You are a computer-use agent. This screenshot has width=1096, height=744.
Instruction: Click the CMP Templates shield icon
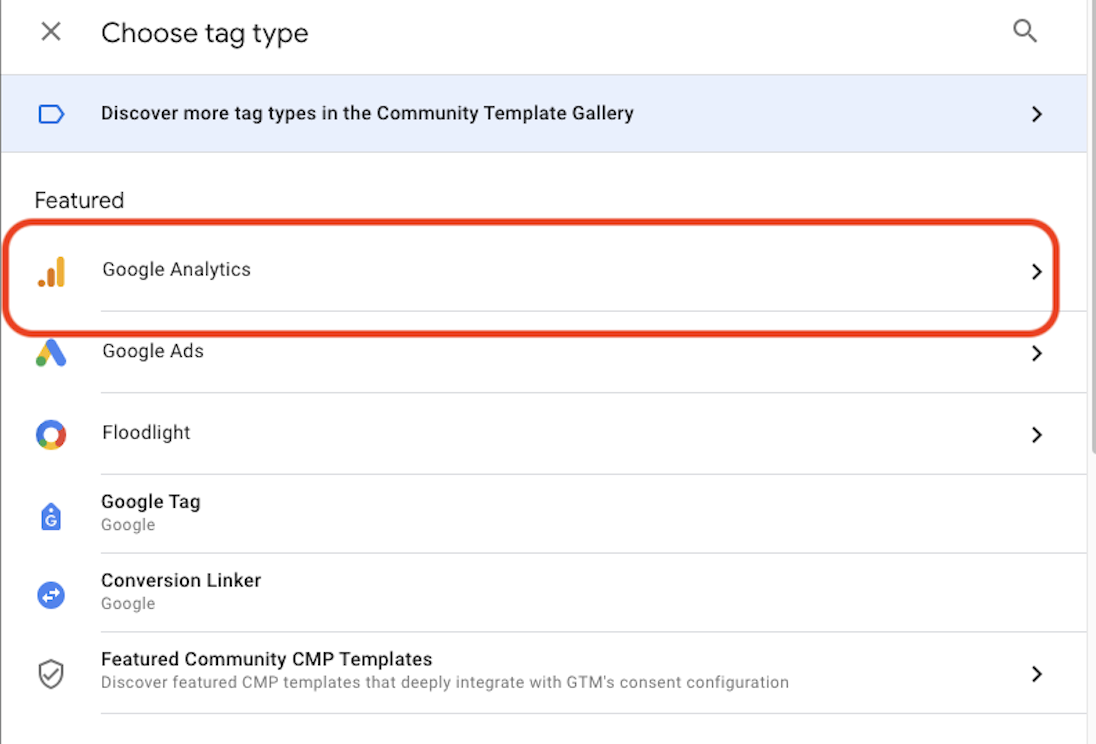coord(51,674)
